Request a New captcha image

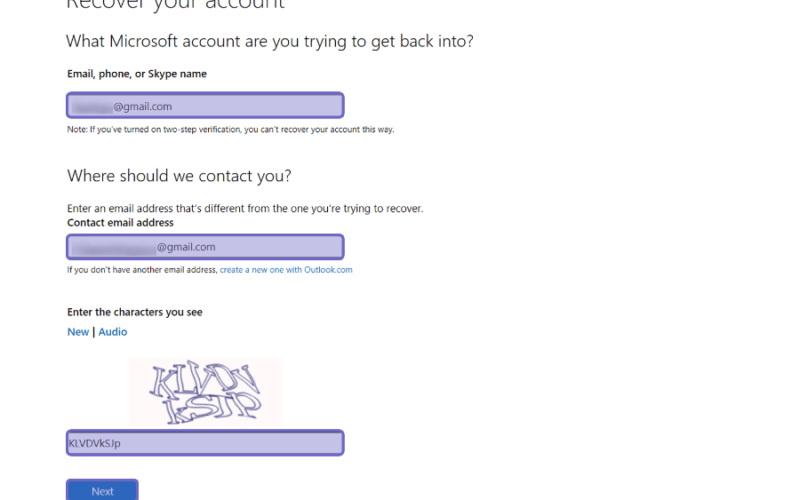(78, 332)
